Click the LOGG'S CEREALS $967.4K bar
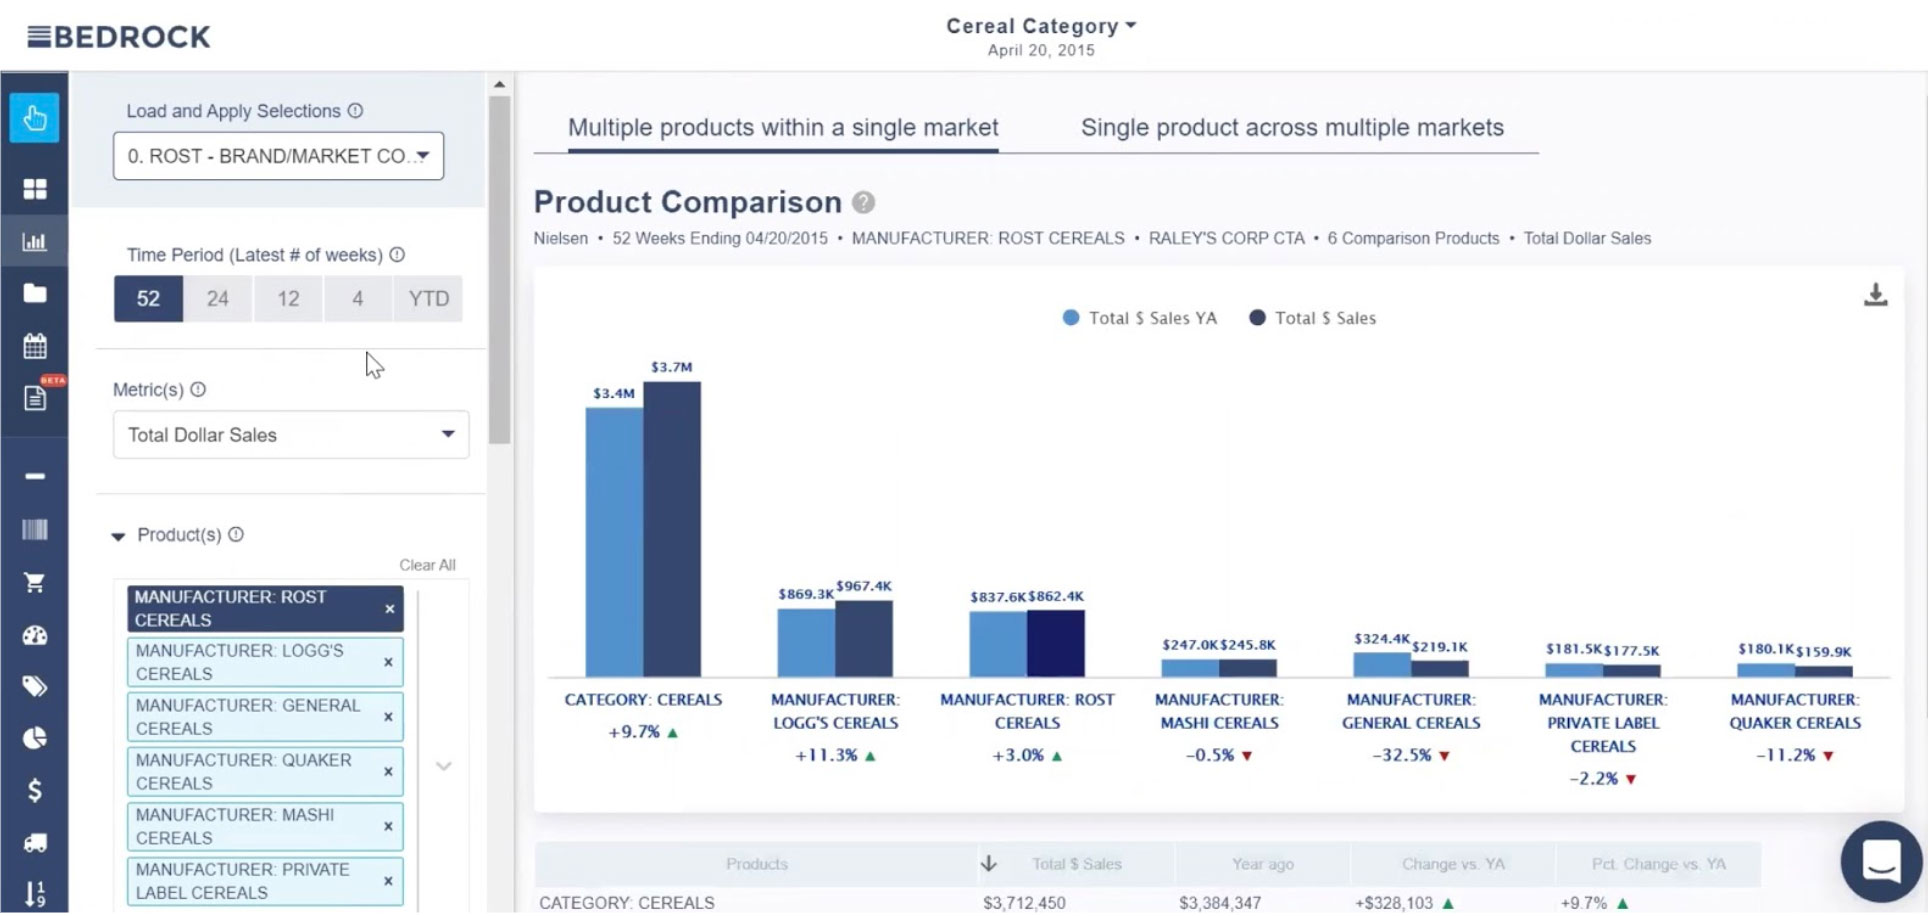 click(864, 639)
